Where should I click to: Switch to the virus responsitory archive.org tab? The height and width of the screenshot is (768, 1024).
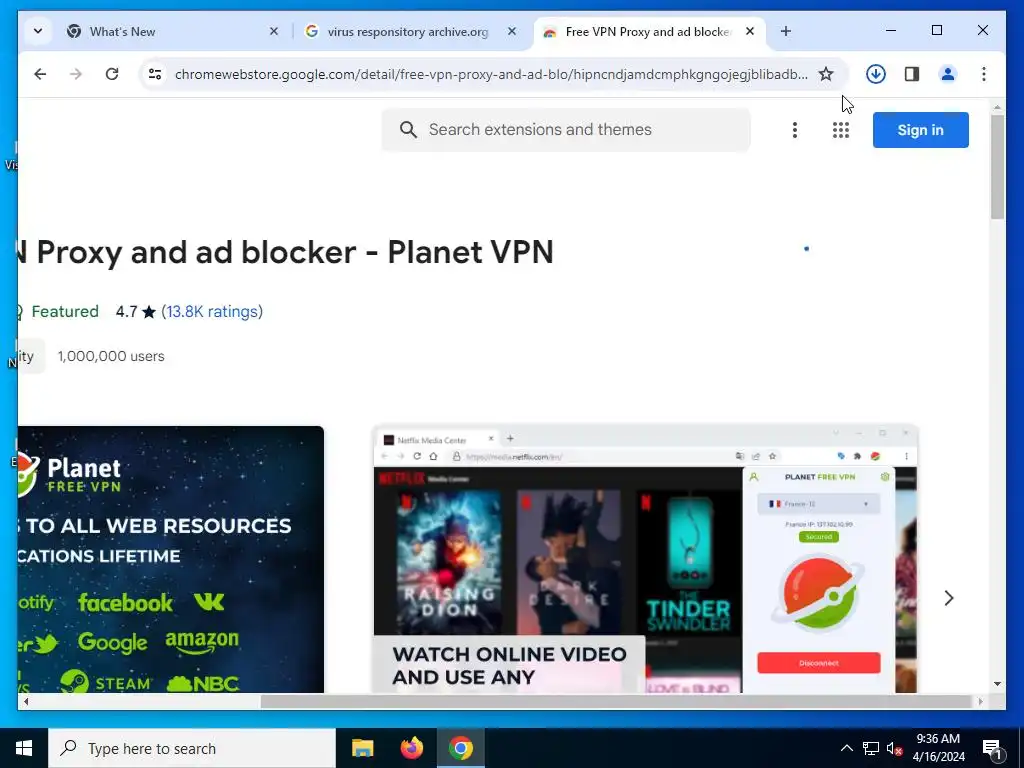click(x=411, y=31)
